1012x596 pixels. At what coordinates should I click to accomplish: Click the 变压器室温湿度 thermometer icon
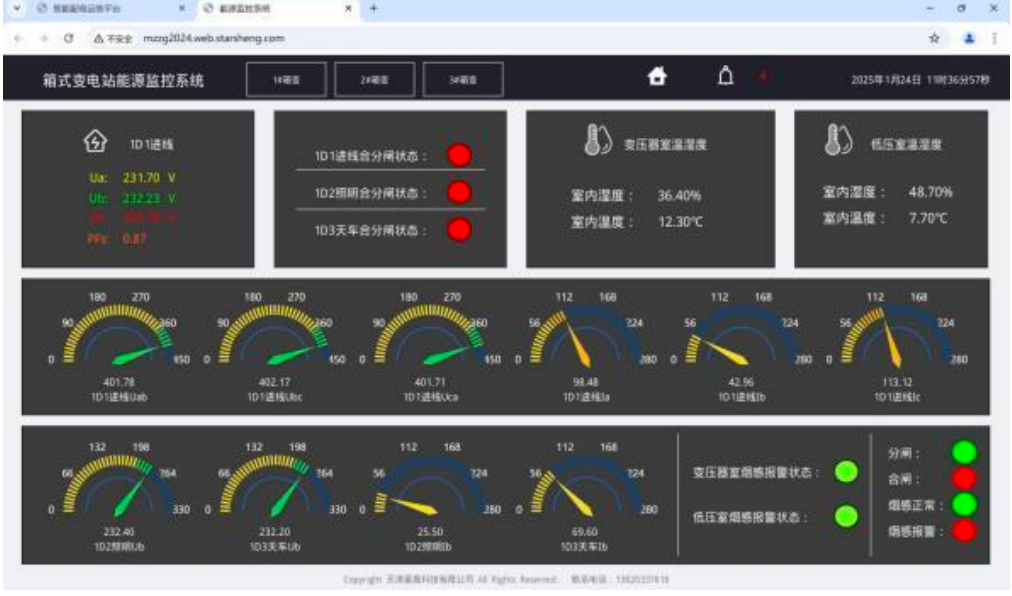(598, 140)
